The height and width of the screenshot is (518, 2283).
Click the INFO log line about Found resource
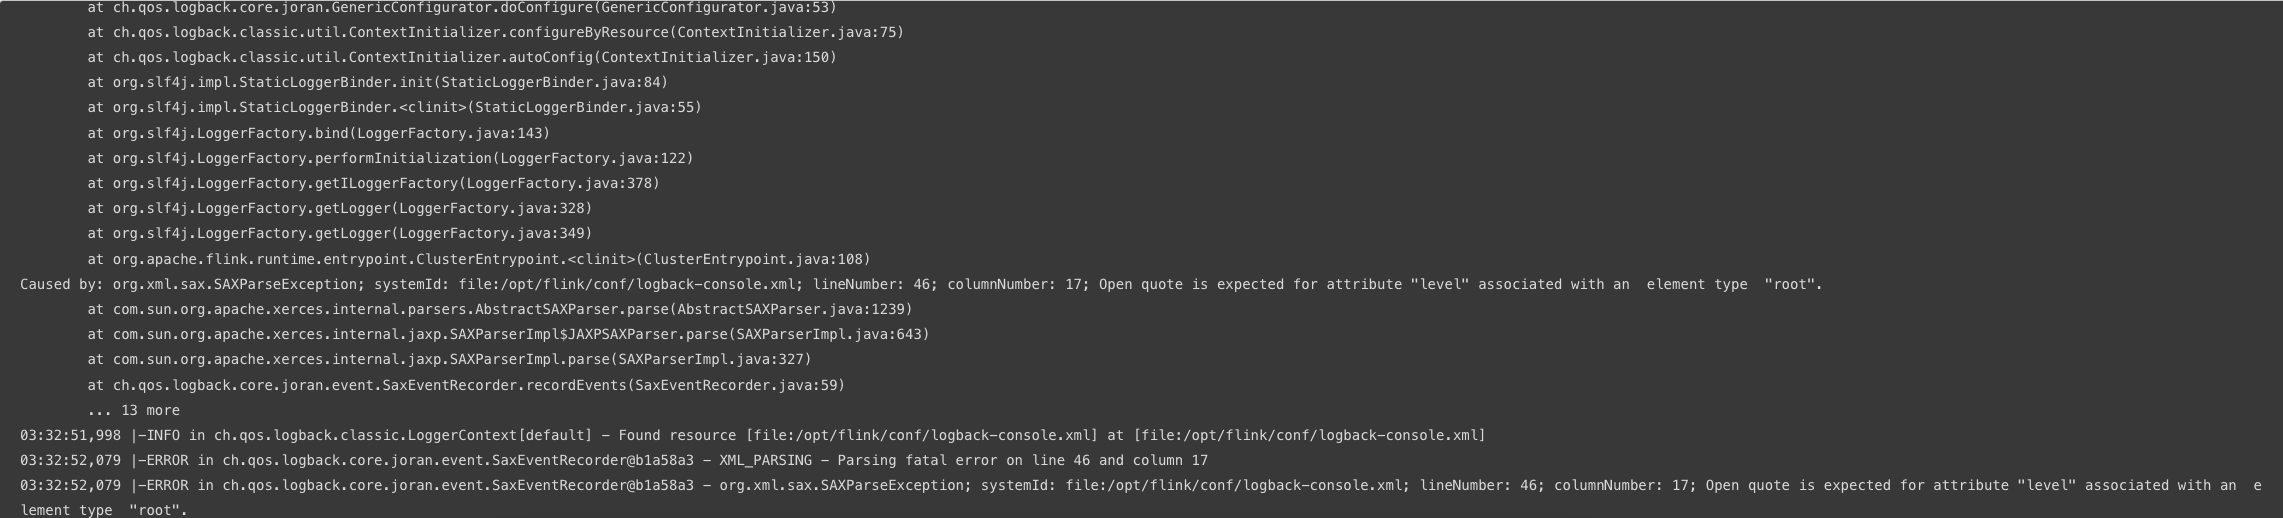(x=753, y=435)
